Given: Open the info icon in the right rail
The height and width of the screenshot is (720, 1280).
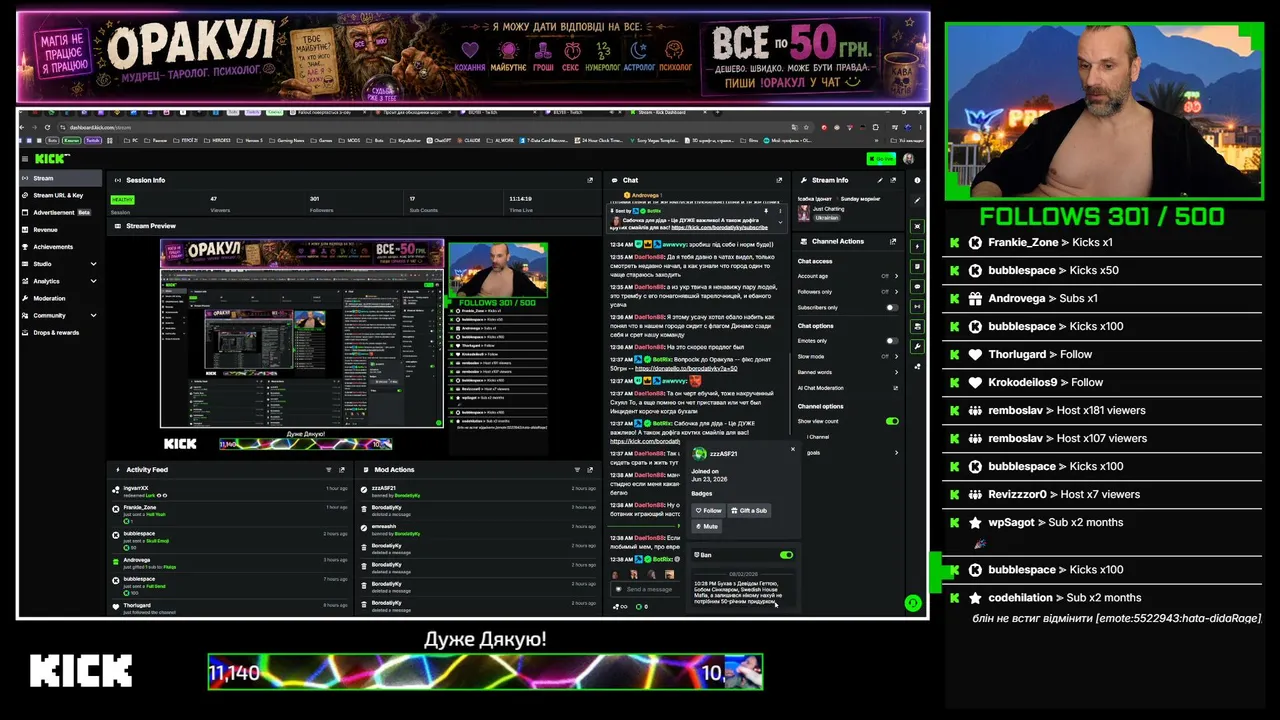Looking at the screenshot, I should (x=917, y=180).
